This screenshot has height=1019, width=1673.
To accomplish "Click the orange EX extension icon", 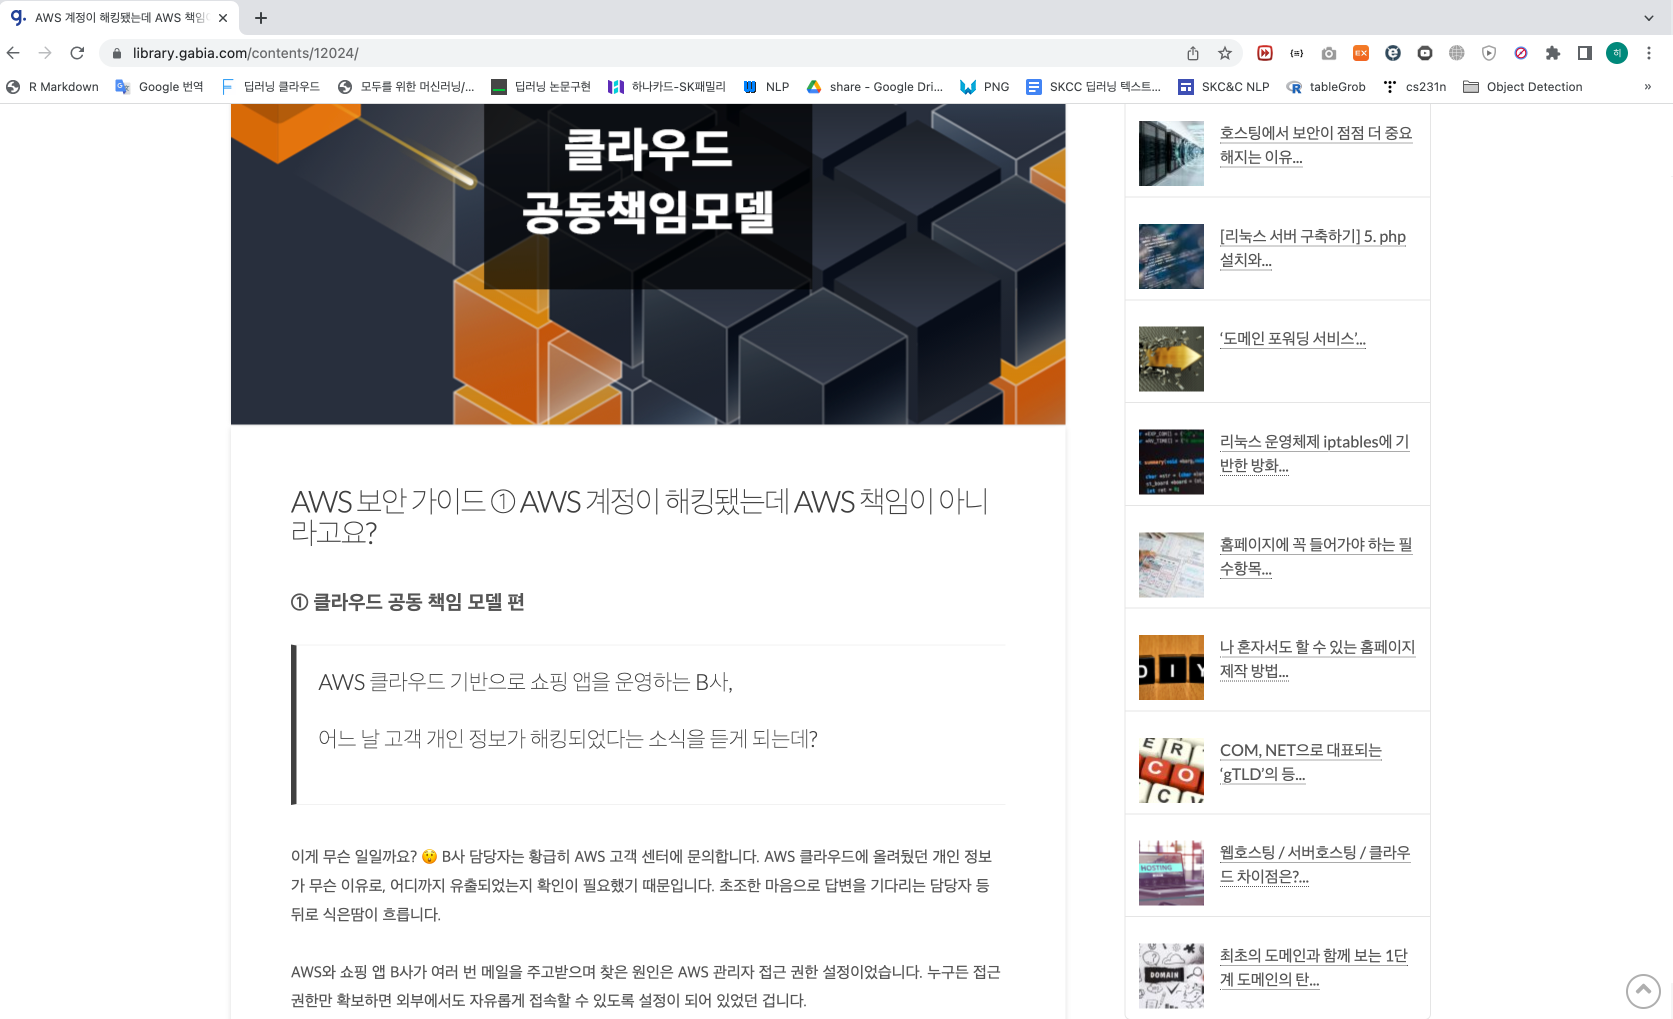I will pos(1361,53).
